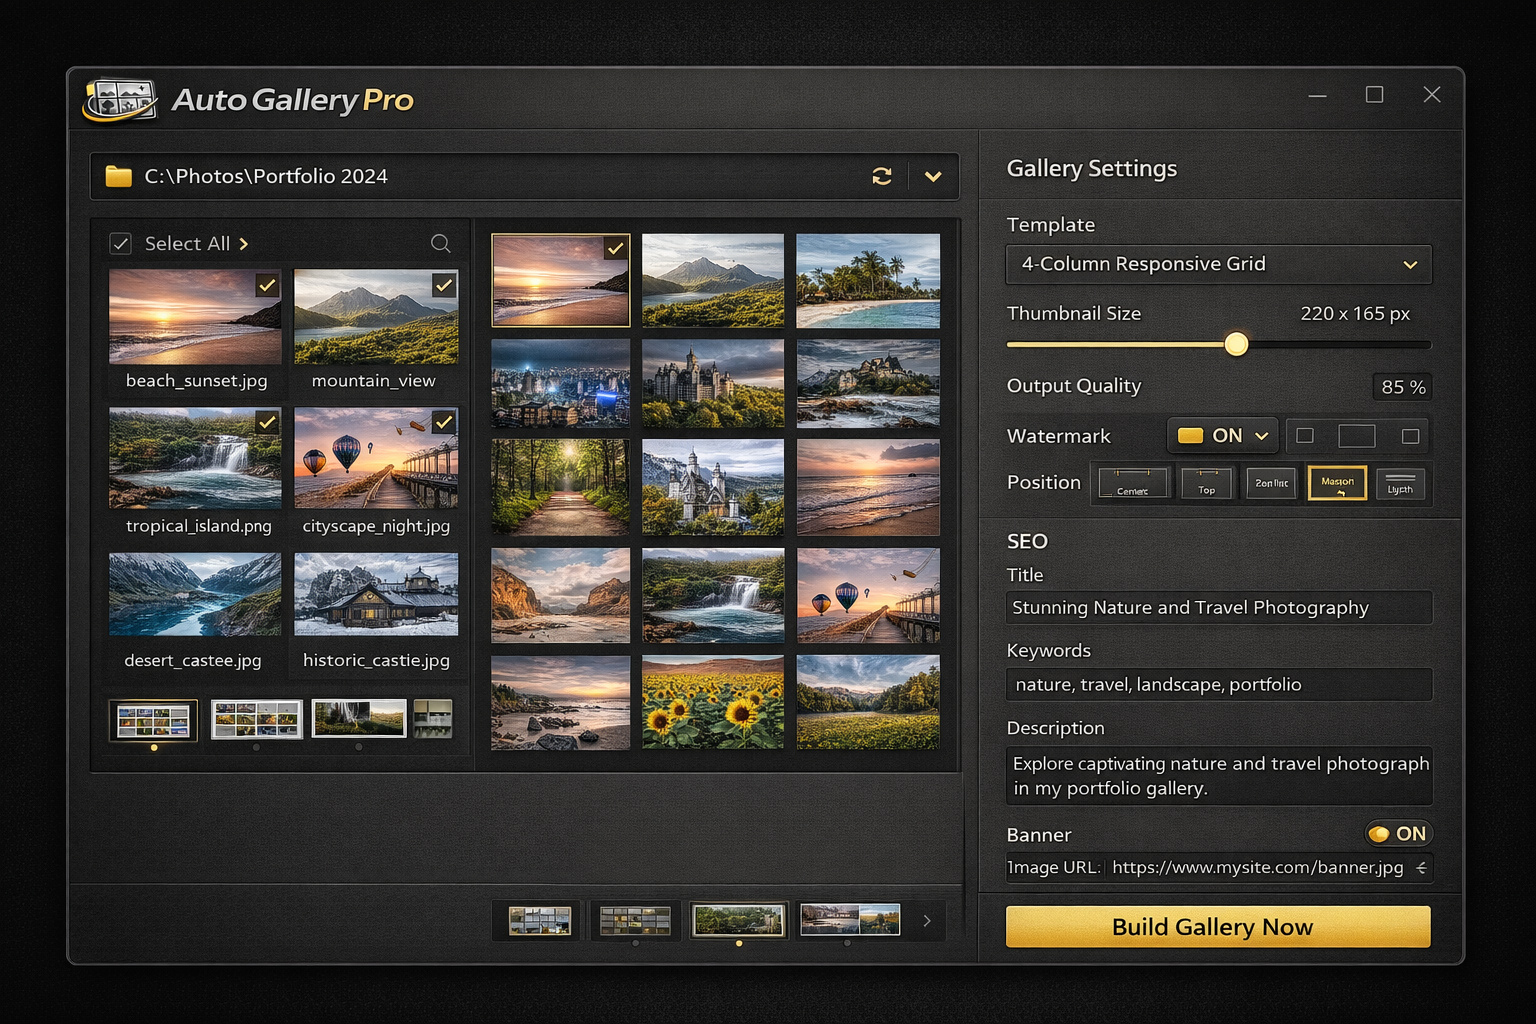Viewport: 1536px width, 1024px height.
Task: Click the search icon above the photo list
Action: [440, 243]
